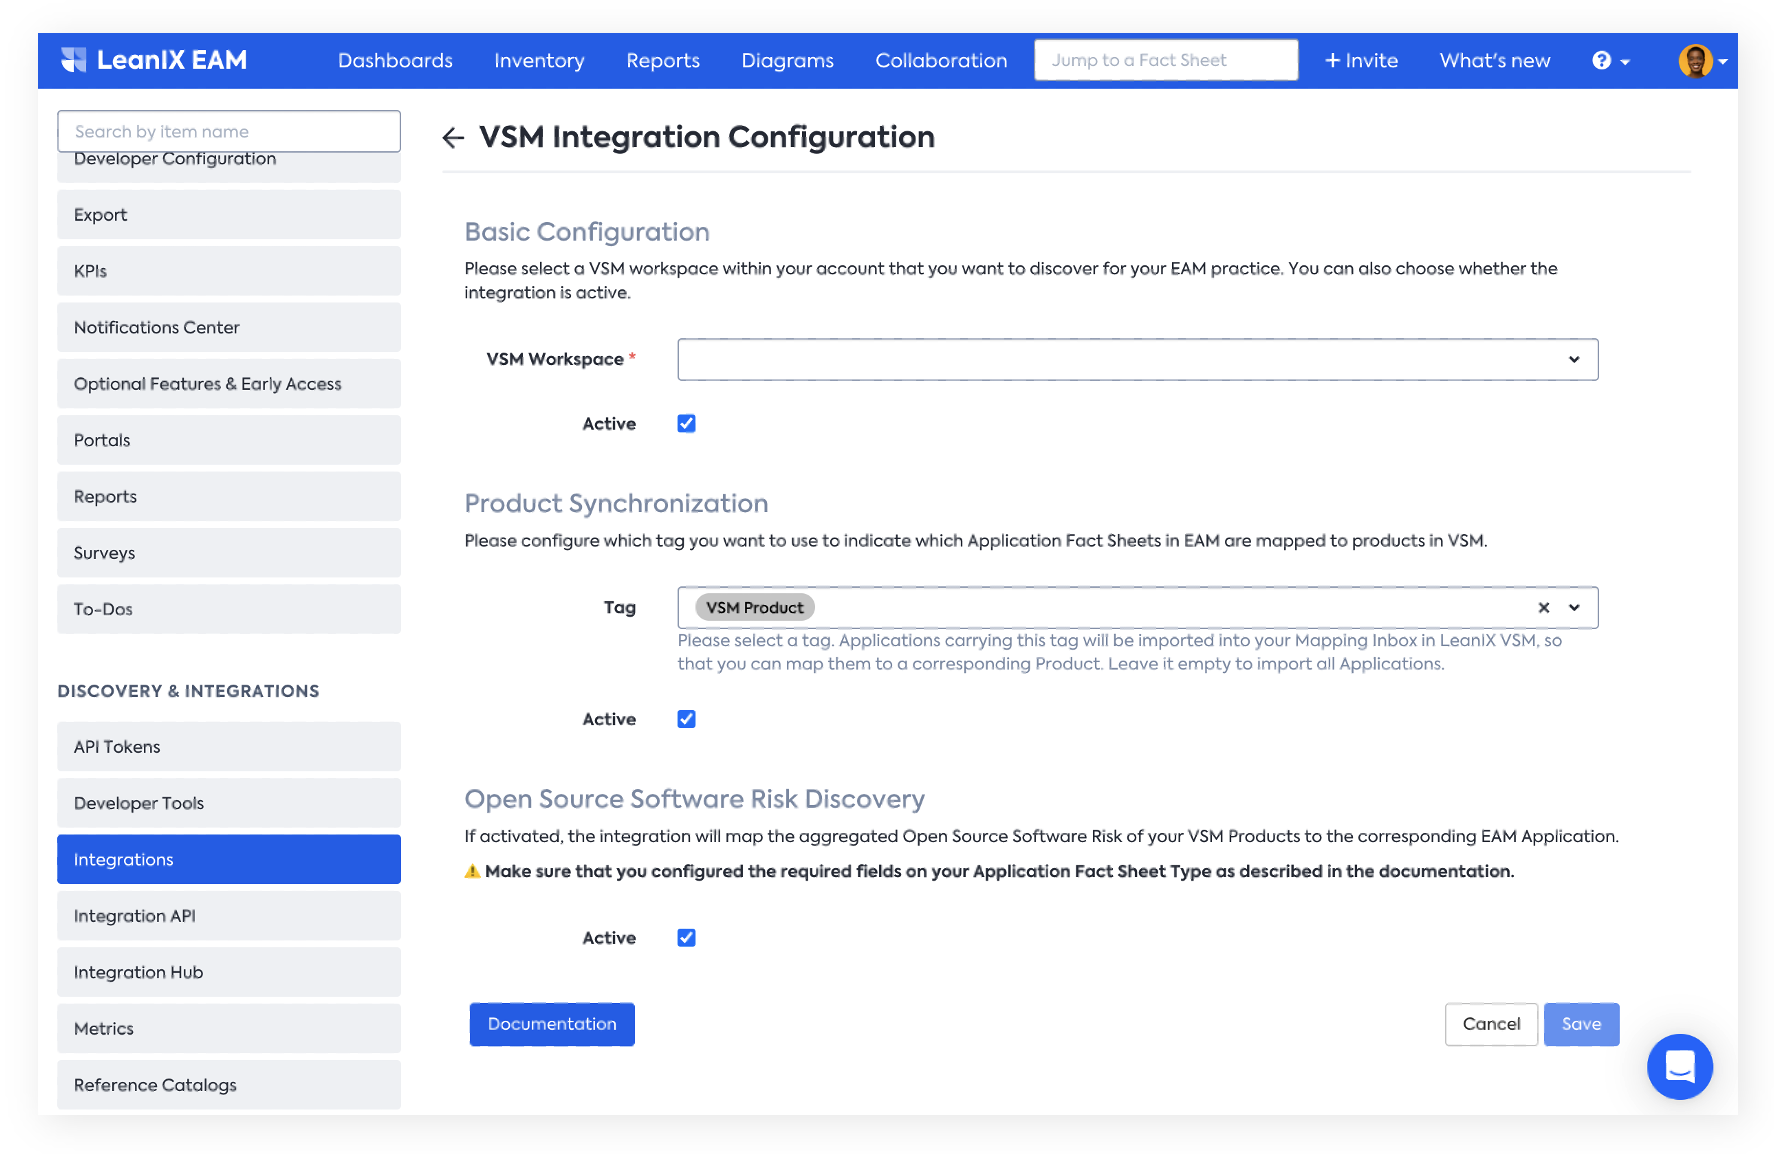Open API Tokens settings
The image size is (1774, 1154).
(229, 746)
